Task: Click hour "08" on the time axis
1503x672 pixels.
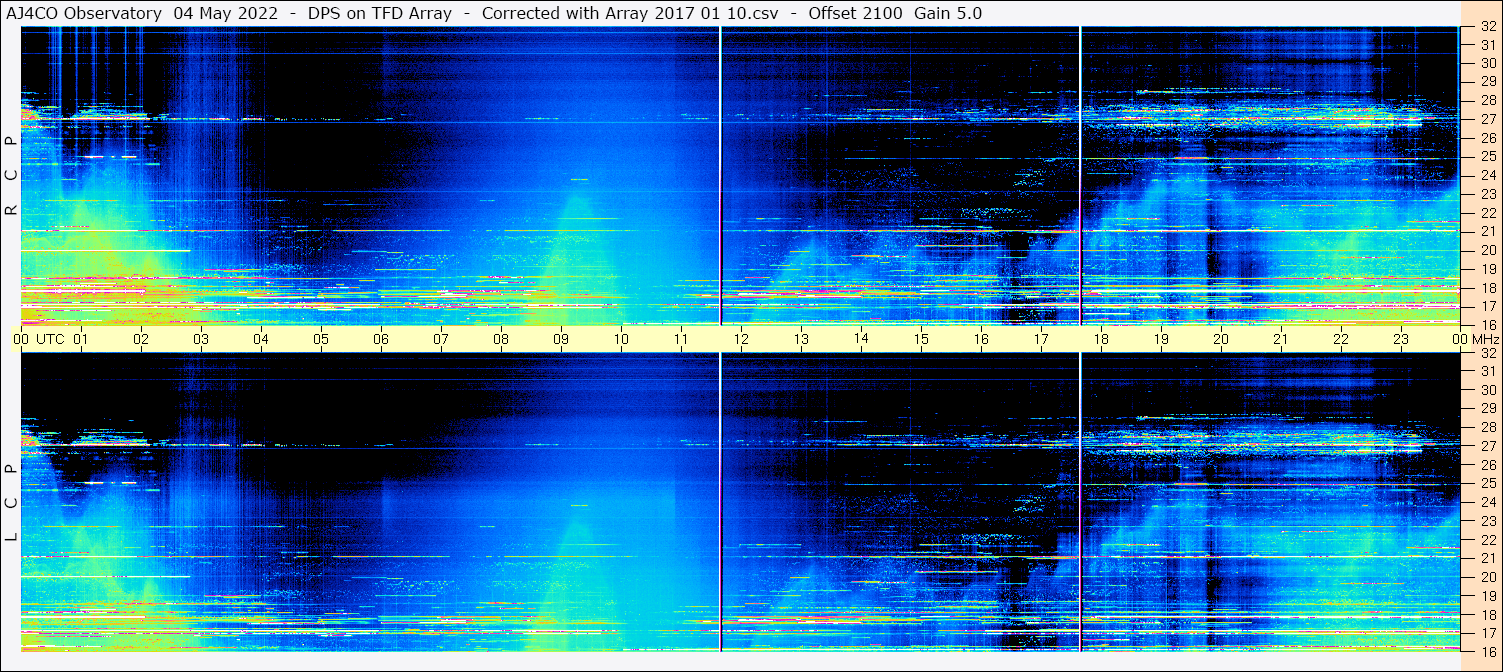Action: point(501,339)
